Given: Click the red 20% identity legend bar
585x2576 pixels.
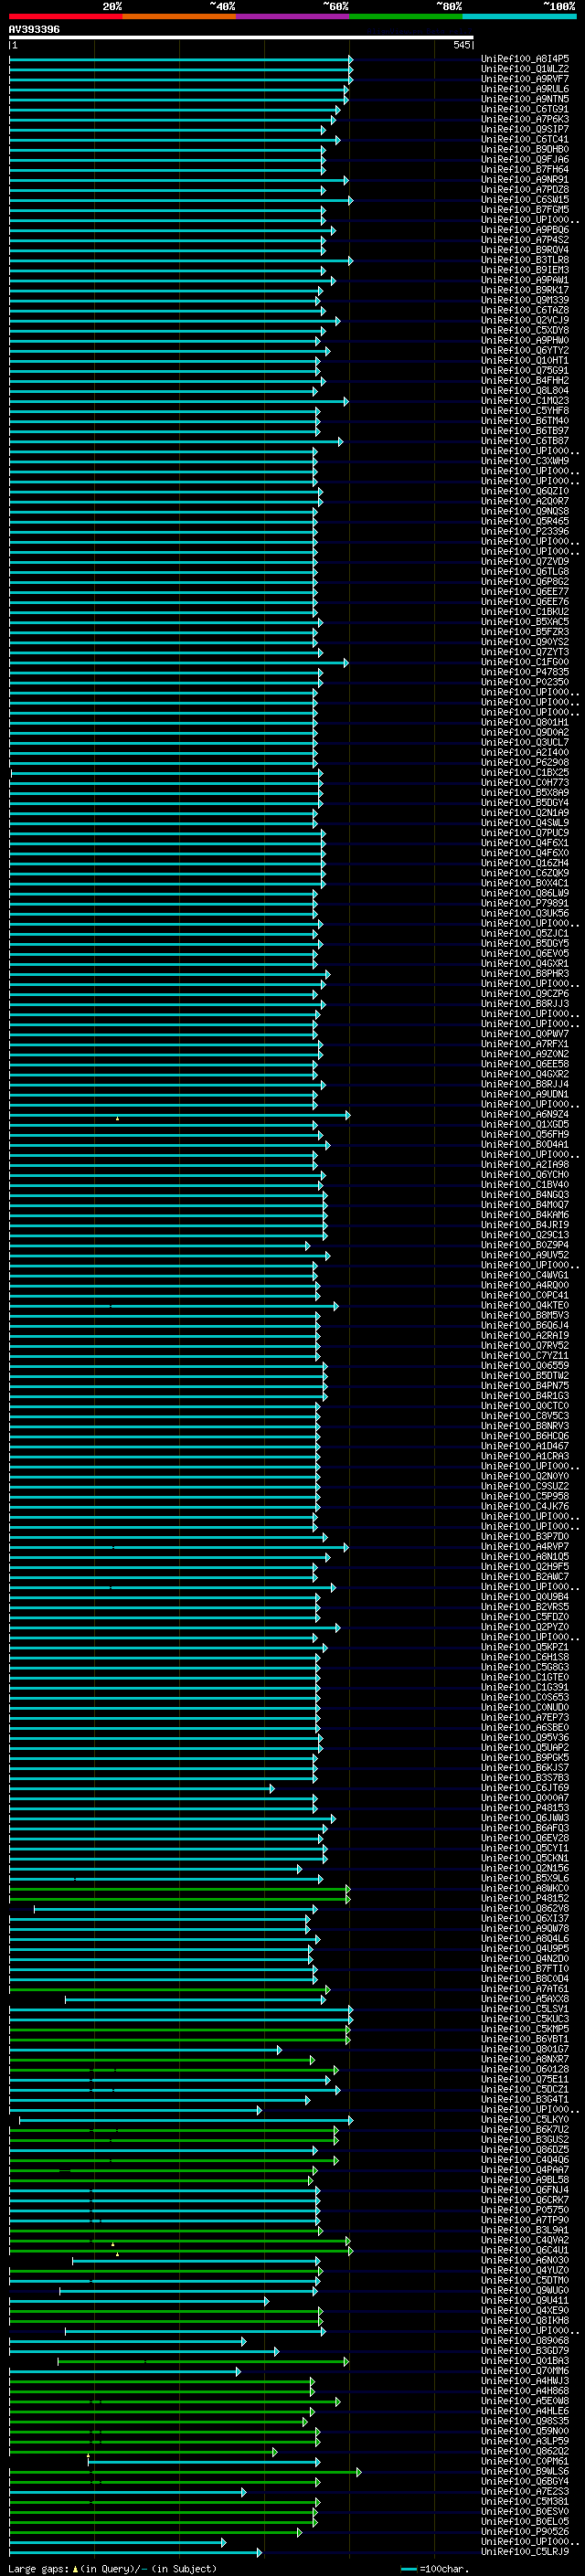Looking at the screenshot, I should pyautogui.click(x=66, y=17).
